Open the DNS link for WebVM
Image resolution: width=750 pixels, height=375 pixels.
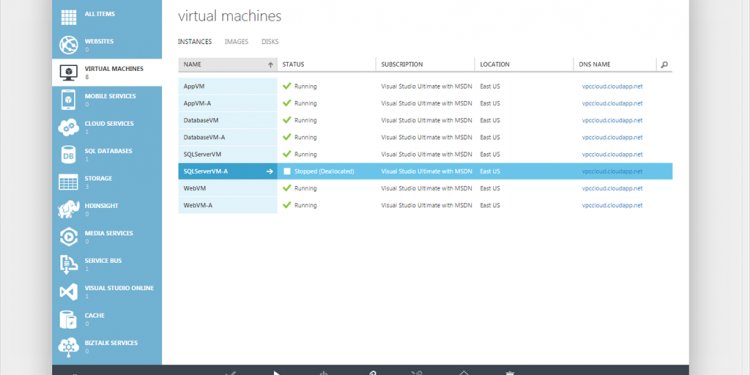(x=612, y=188)
